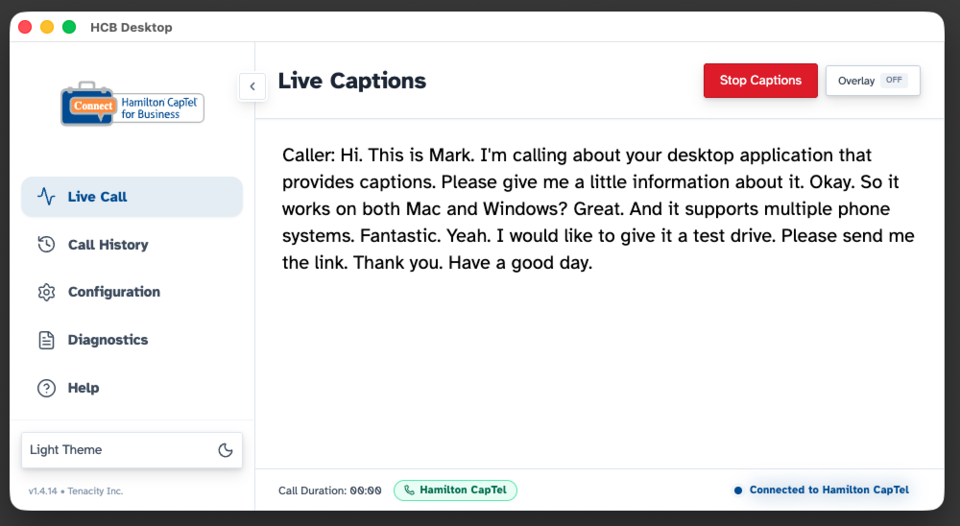The image size is (960, 526).
Task: Click the Call History clock icon
Action: tap(47, 244)
